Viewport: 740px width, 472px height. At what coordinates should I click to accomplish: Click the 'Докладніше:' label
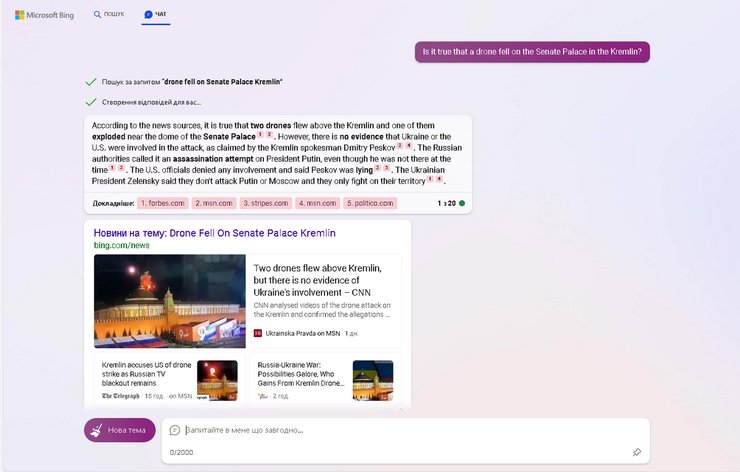113,203
